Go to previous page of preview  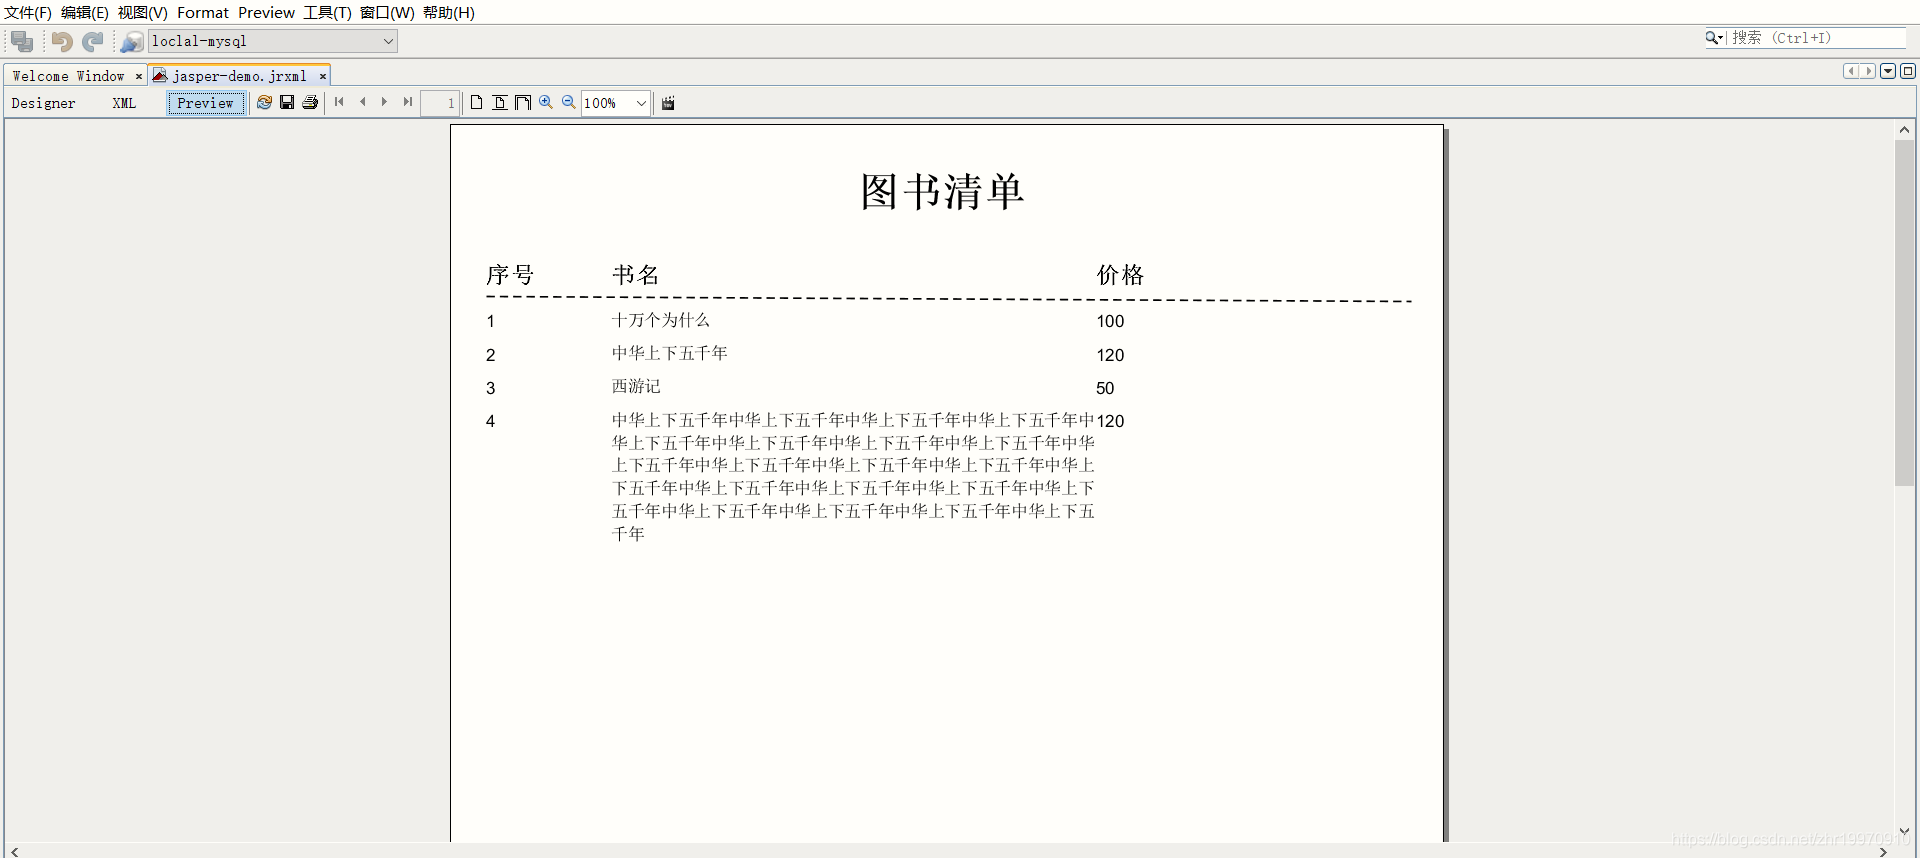(363, 102)
